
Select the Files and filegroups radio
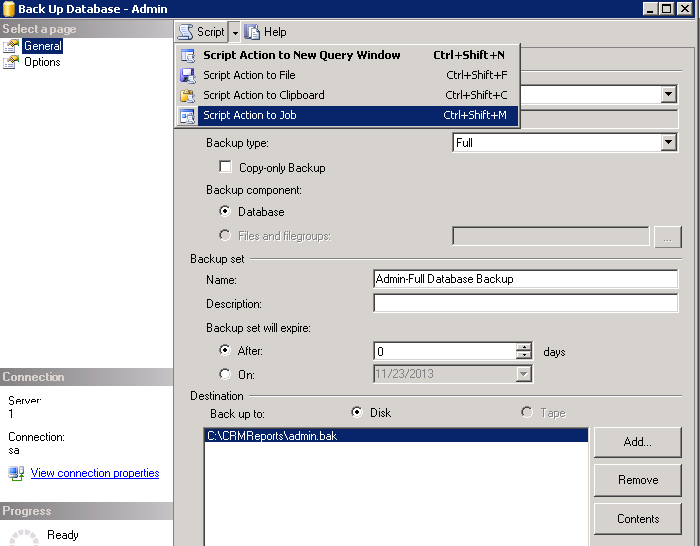click(225, 235)
